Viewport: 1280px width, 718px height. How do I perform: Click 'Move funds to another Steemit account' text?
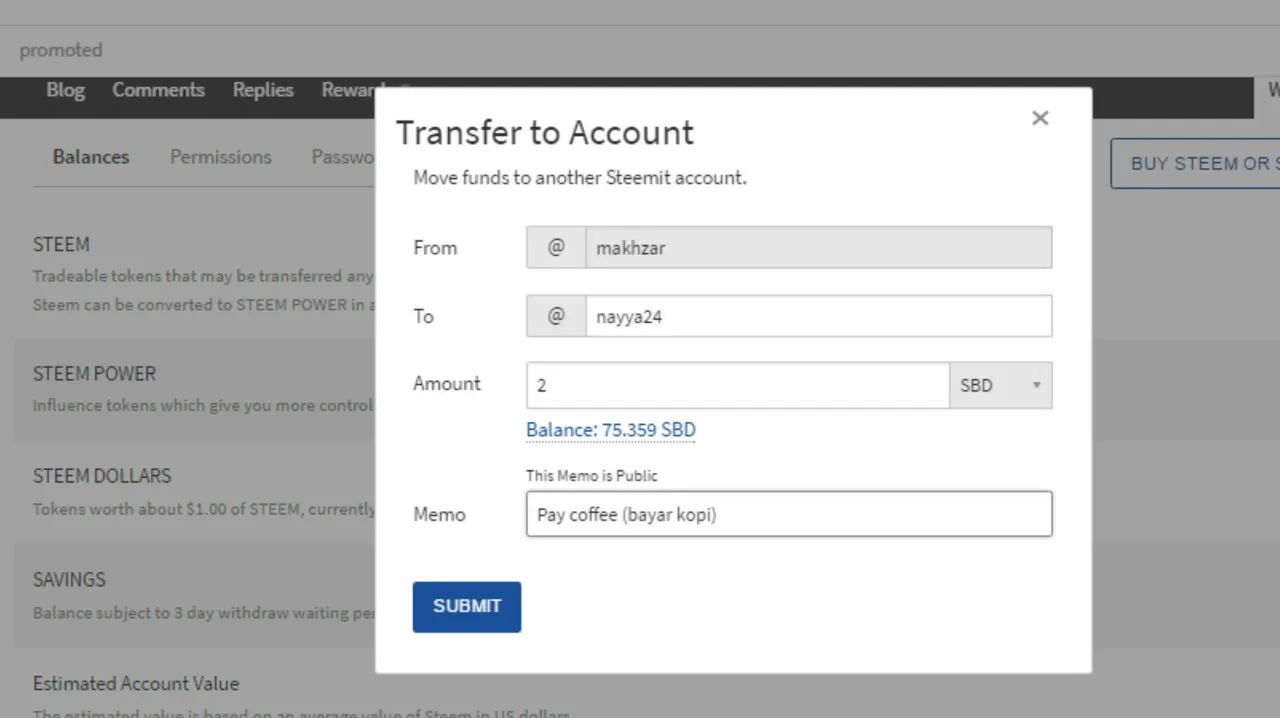580,178
